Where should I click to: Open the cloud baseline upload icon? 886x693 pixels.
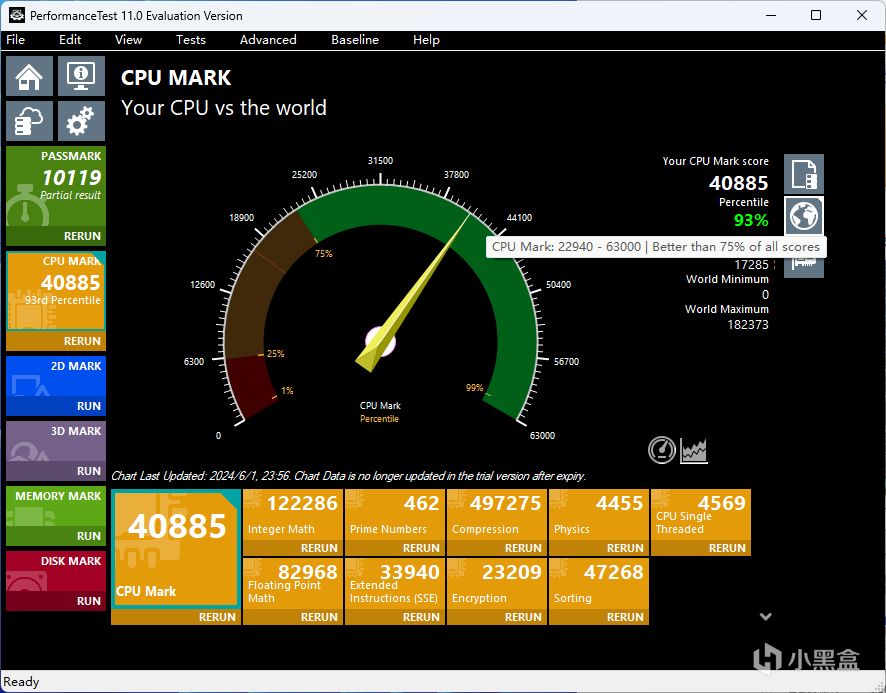tap(29, 120)
